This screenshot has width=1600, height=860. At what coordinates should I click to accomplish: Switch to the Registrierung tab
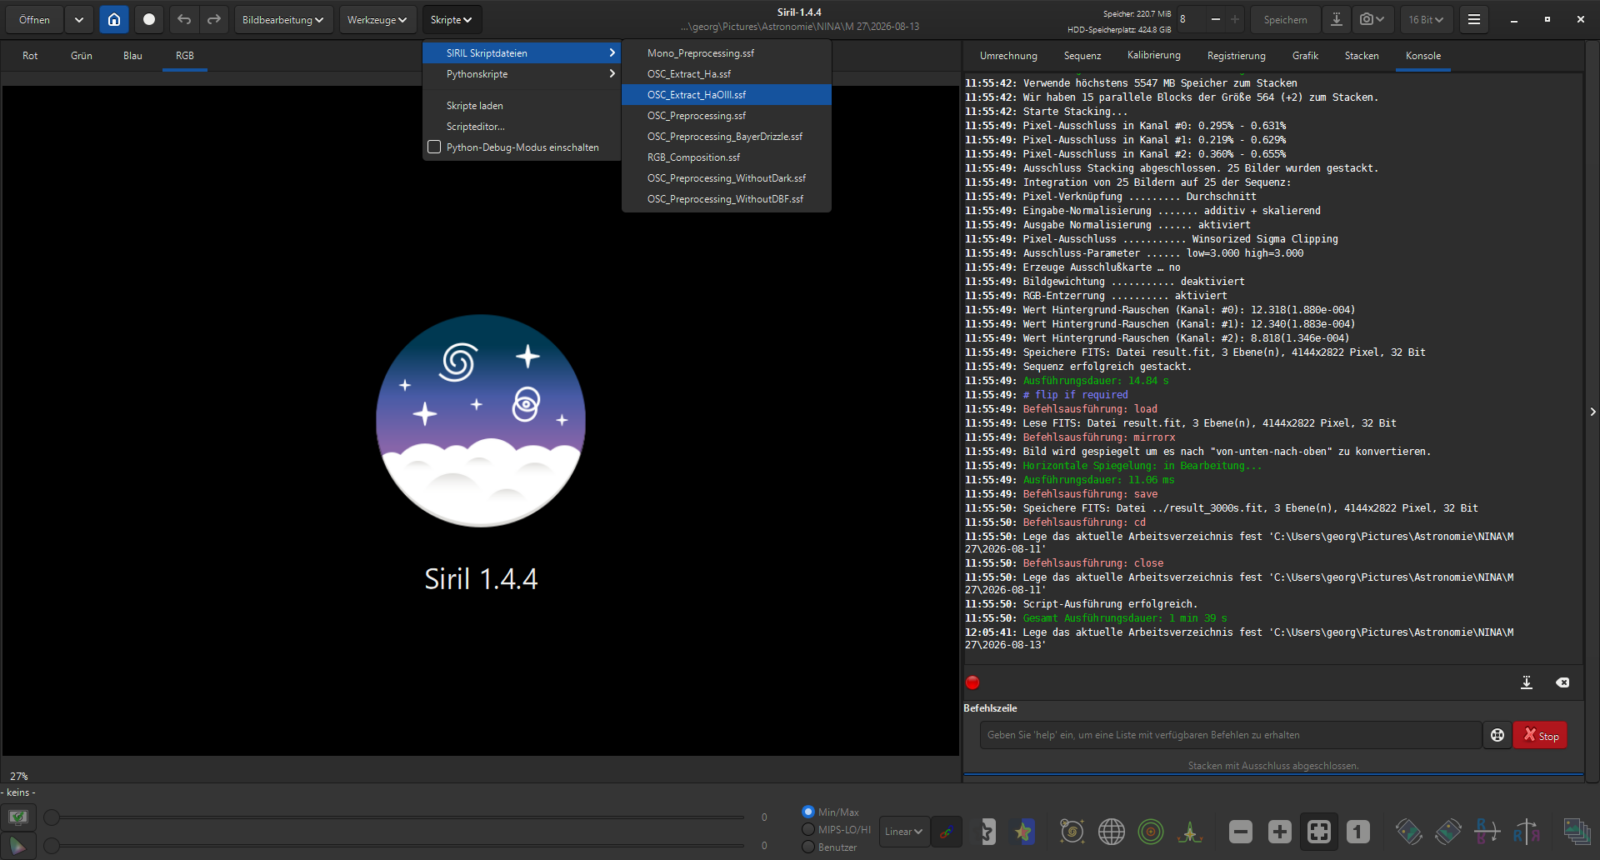(x=1236, y=56)
